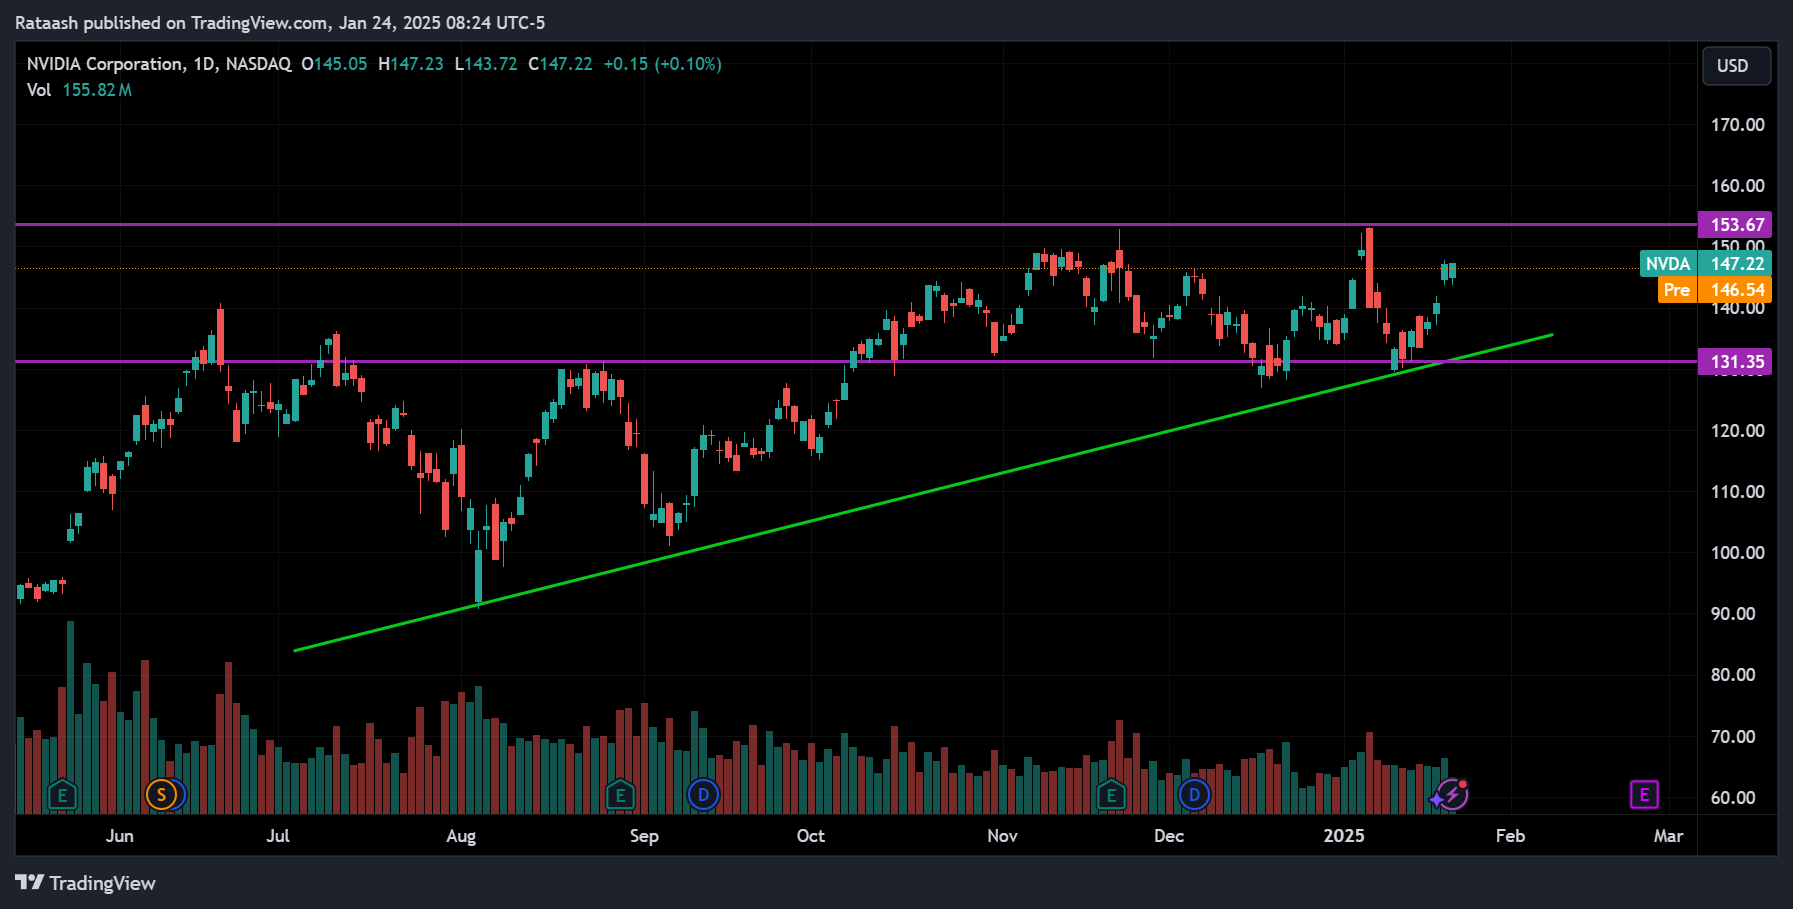Click the Dec label on time axis

(x=1169, y=836)
